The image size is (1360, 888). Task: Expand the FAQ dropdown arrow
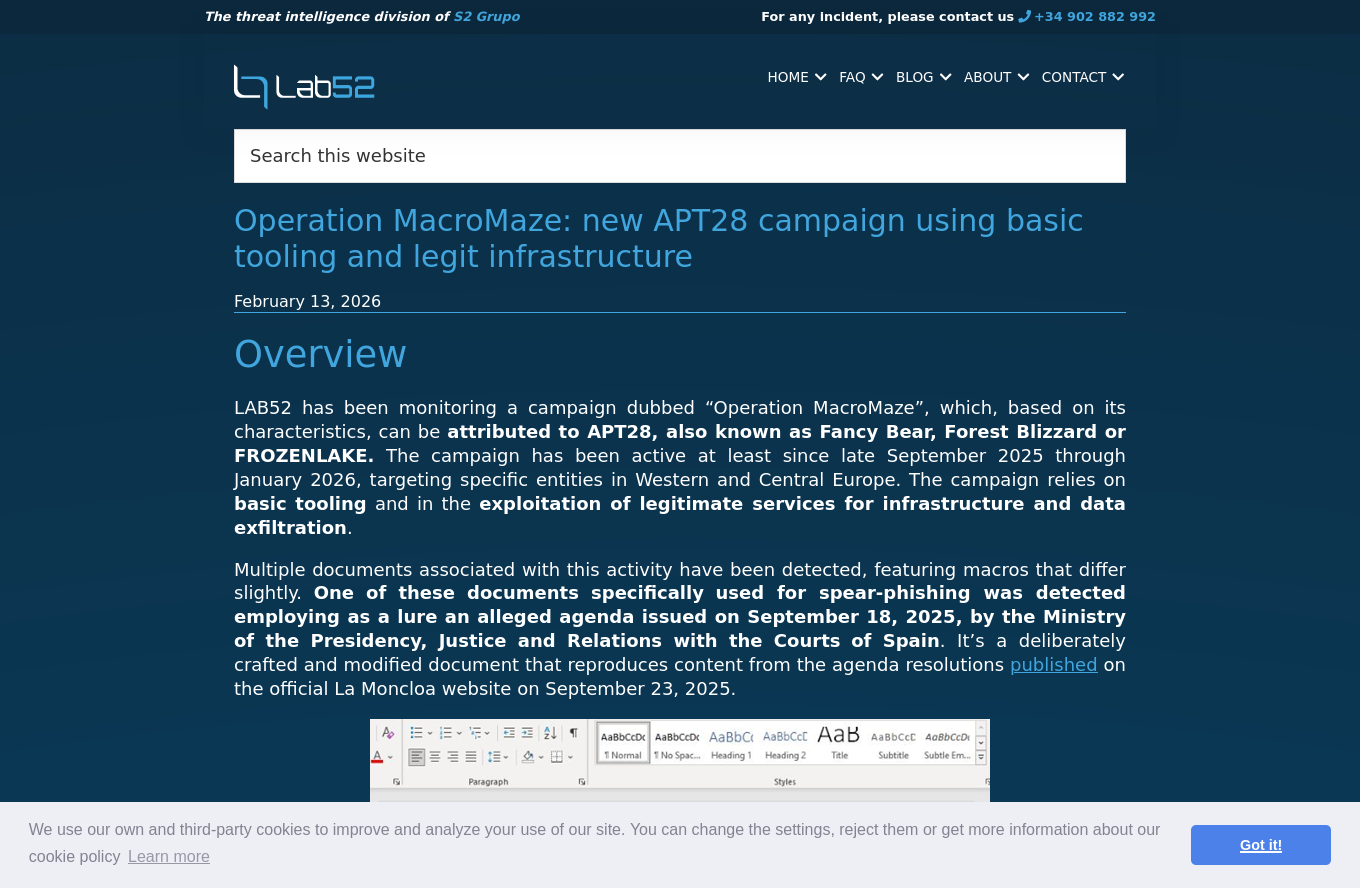pos(877,77)
